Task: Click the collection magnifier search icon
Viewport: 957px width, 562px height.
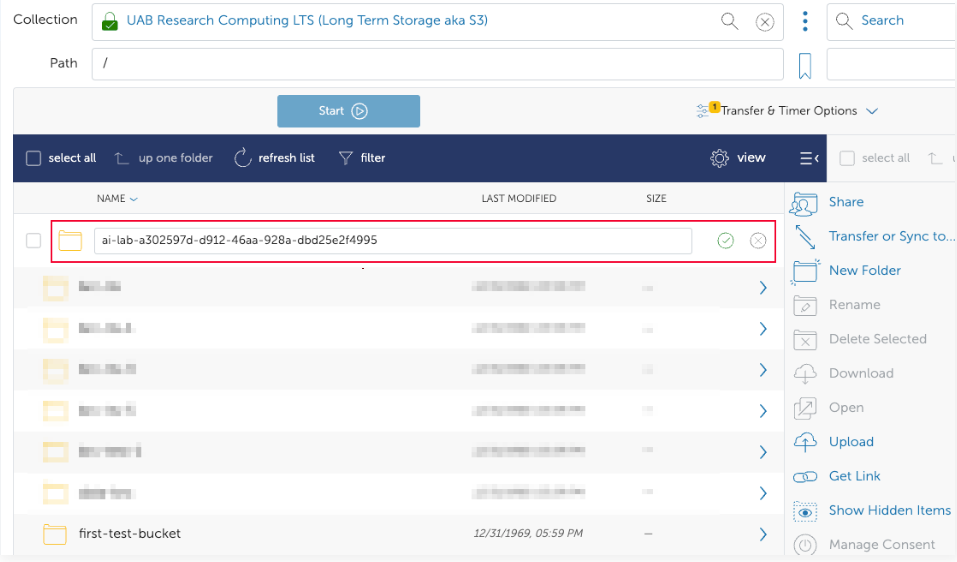Action: click(730, 21)
